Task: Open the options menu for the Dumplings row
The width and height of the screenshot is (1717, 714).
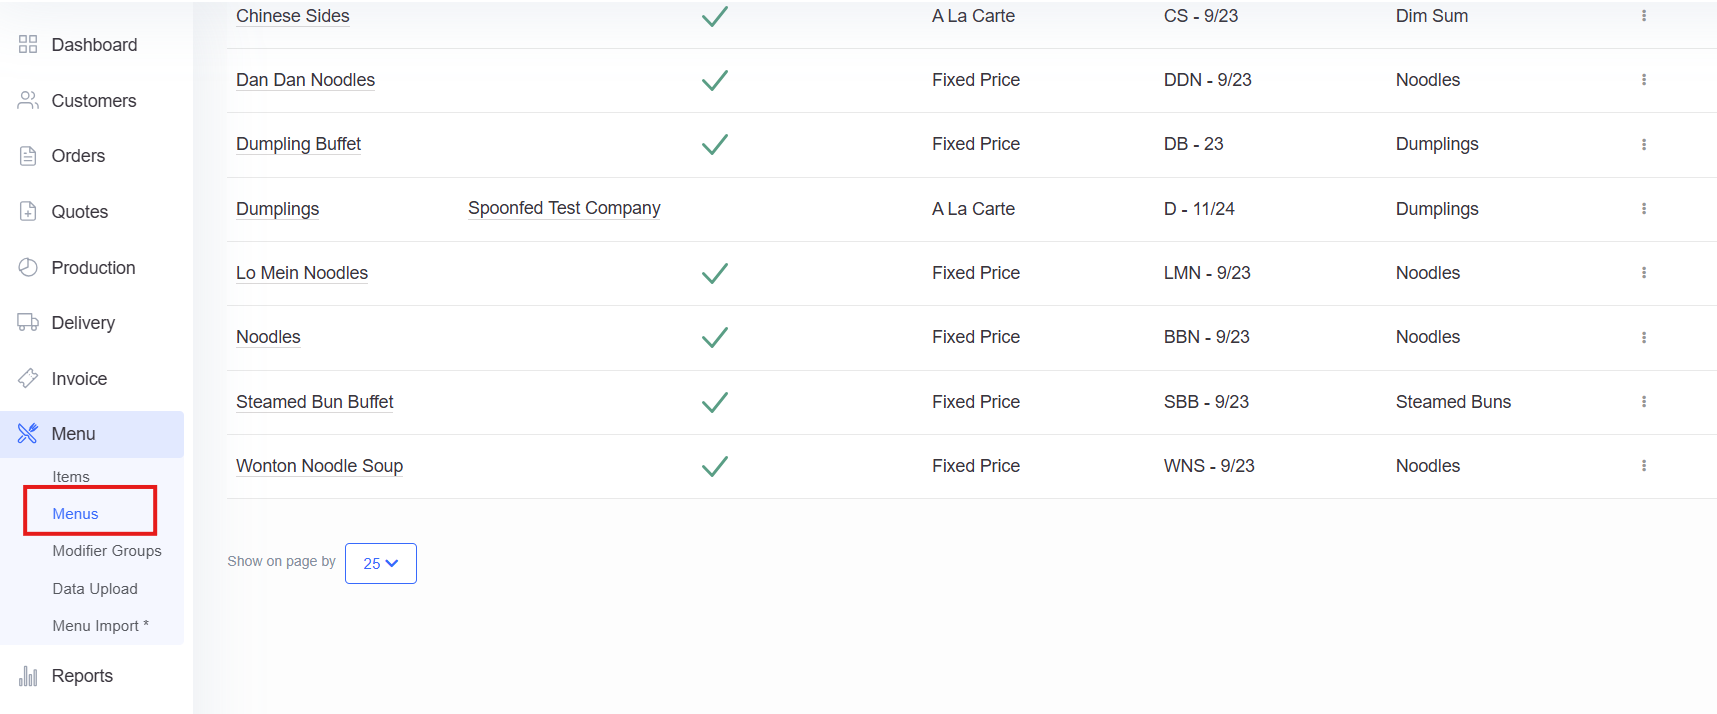Action: click(x=1644, y=209)
